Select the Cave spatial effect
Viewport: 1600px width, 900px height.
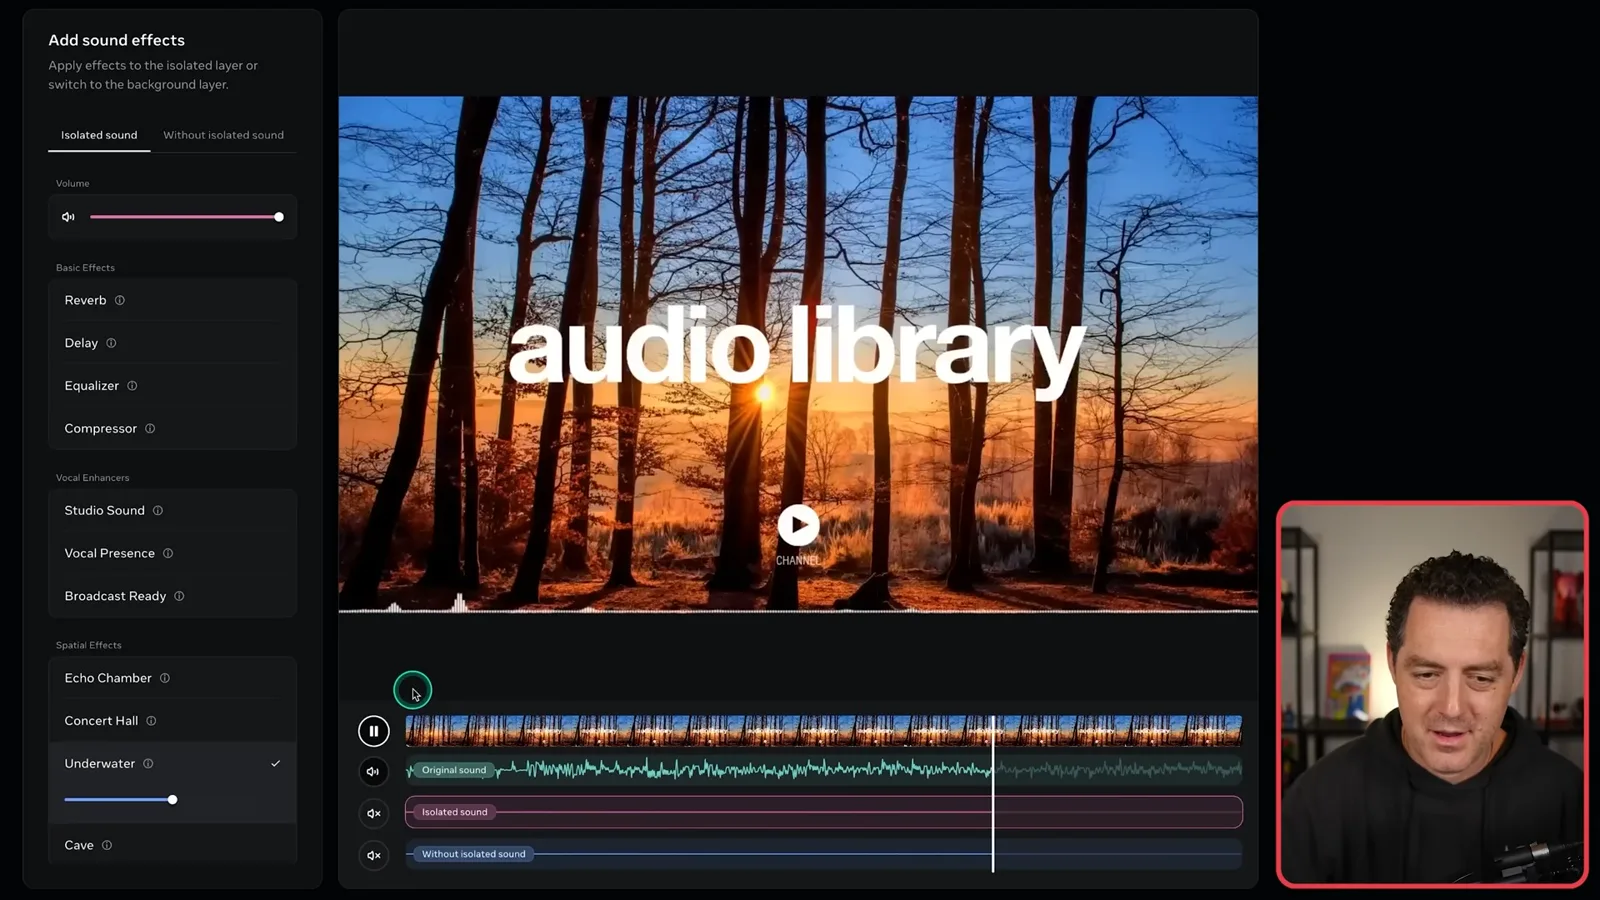coord(172,845)
